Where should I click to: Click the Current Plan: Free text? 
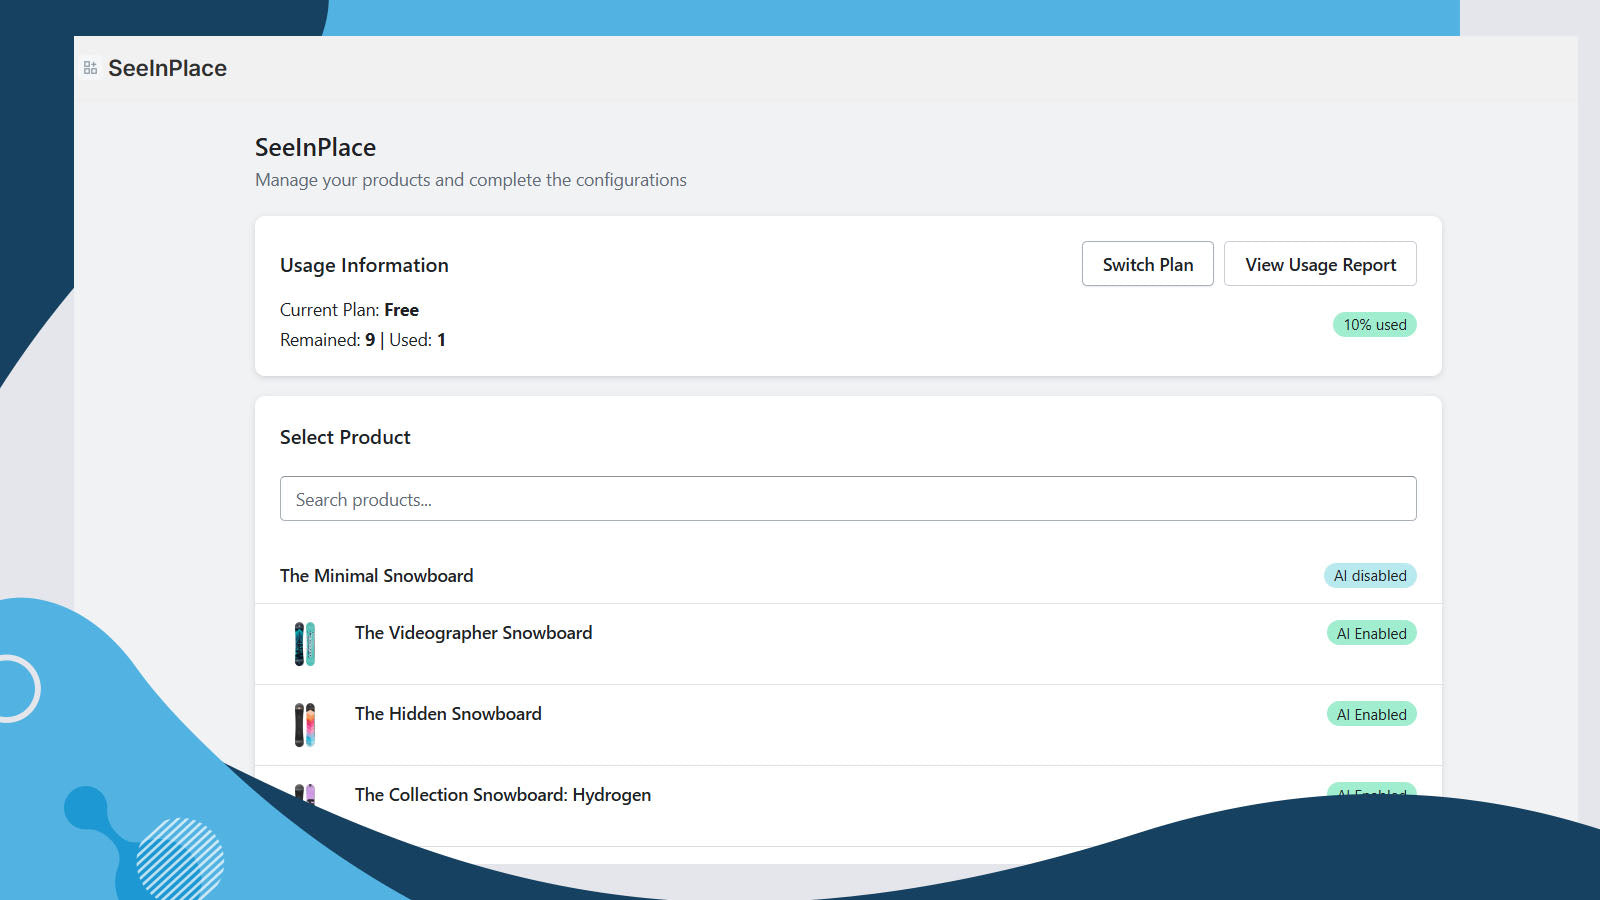(x=349, y=310)
